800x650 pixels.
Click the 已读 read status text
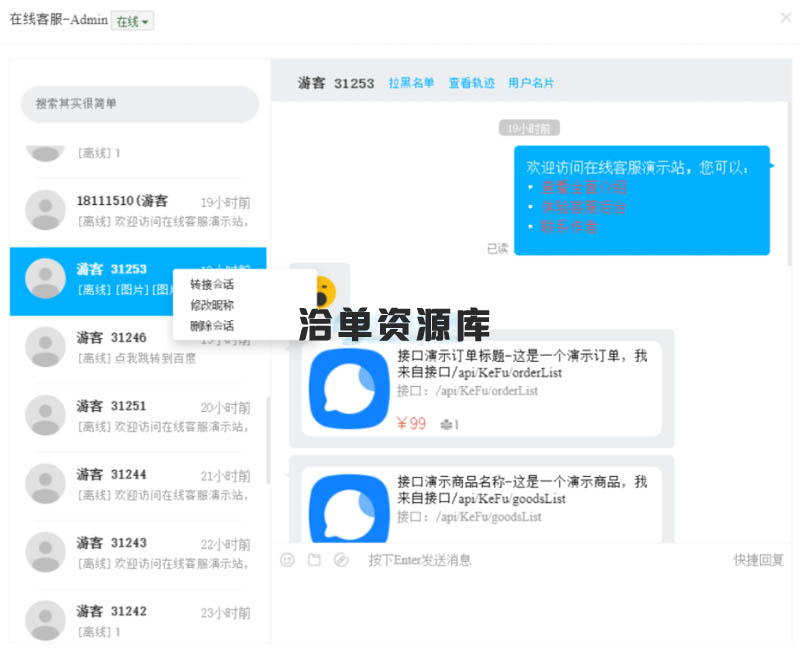coord(497,248)
